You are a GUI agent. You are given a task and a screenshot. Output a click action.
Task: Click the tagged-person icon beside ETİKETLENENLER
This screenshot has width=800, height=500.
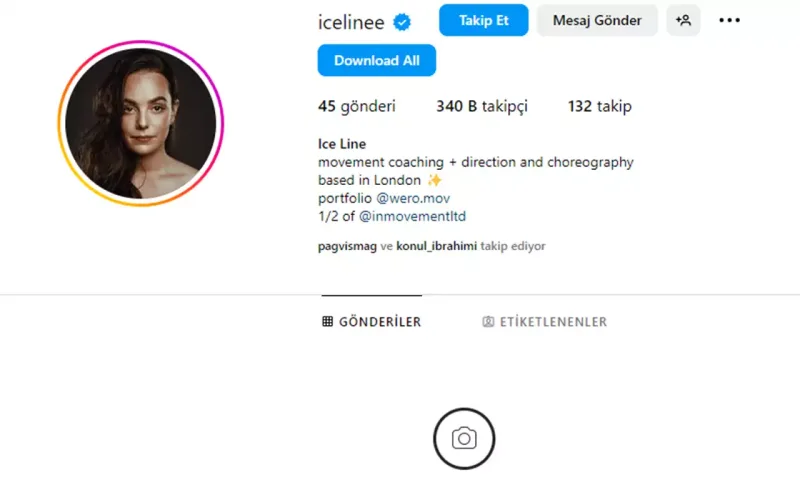488,322
